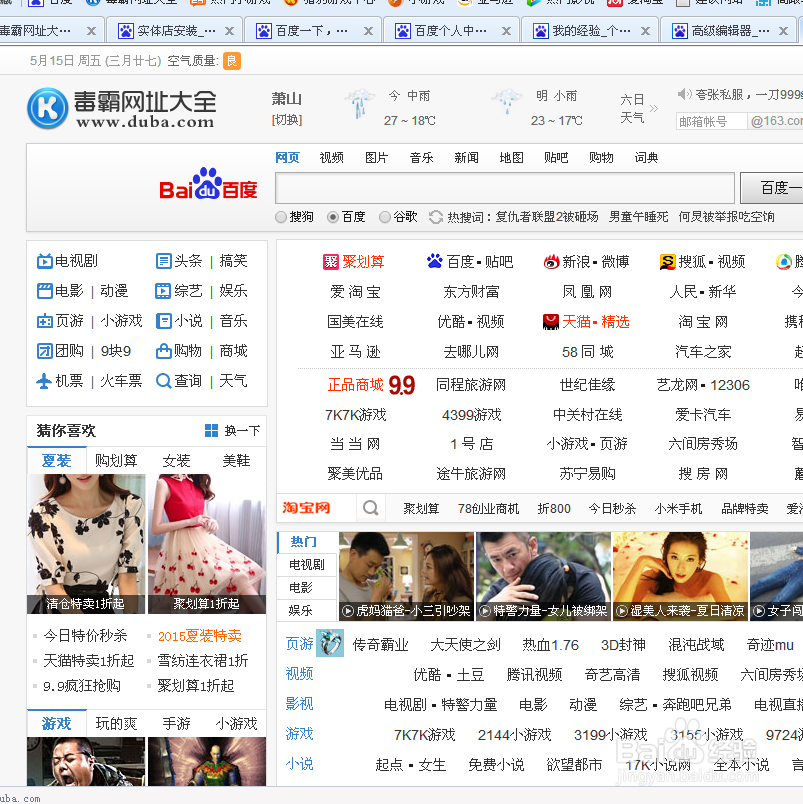Select the 搜狗 search engine radio

pyautogui.click(x=281, y=217)
